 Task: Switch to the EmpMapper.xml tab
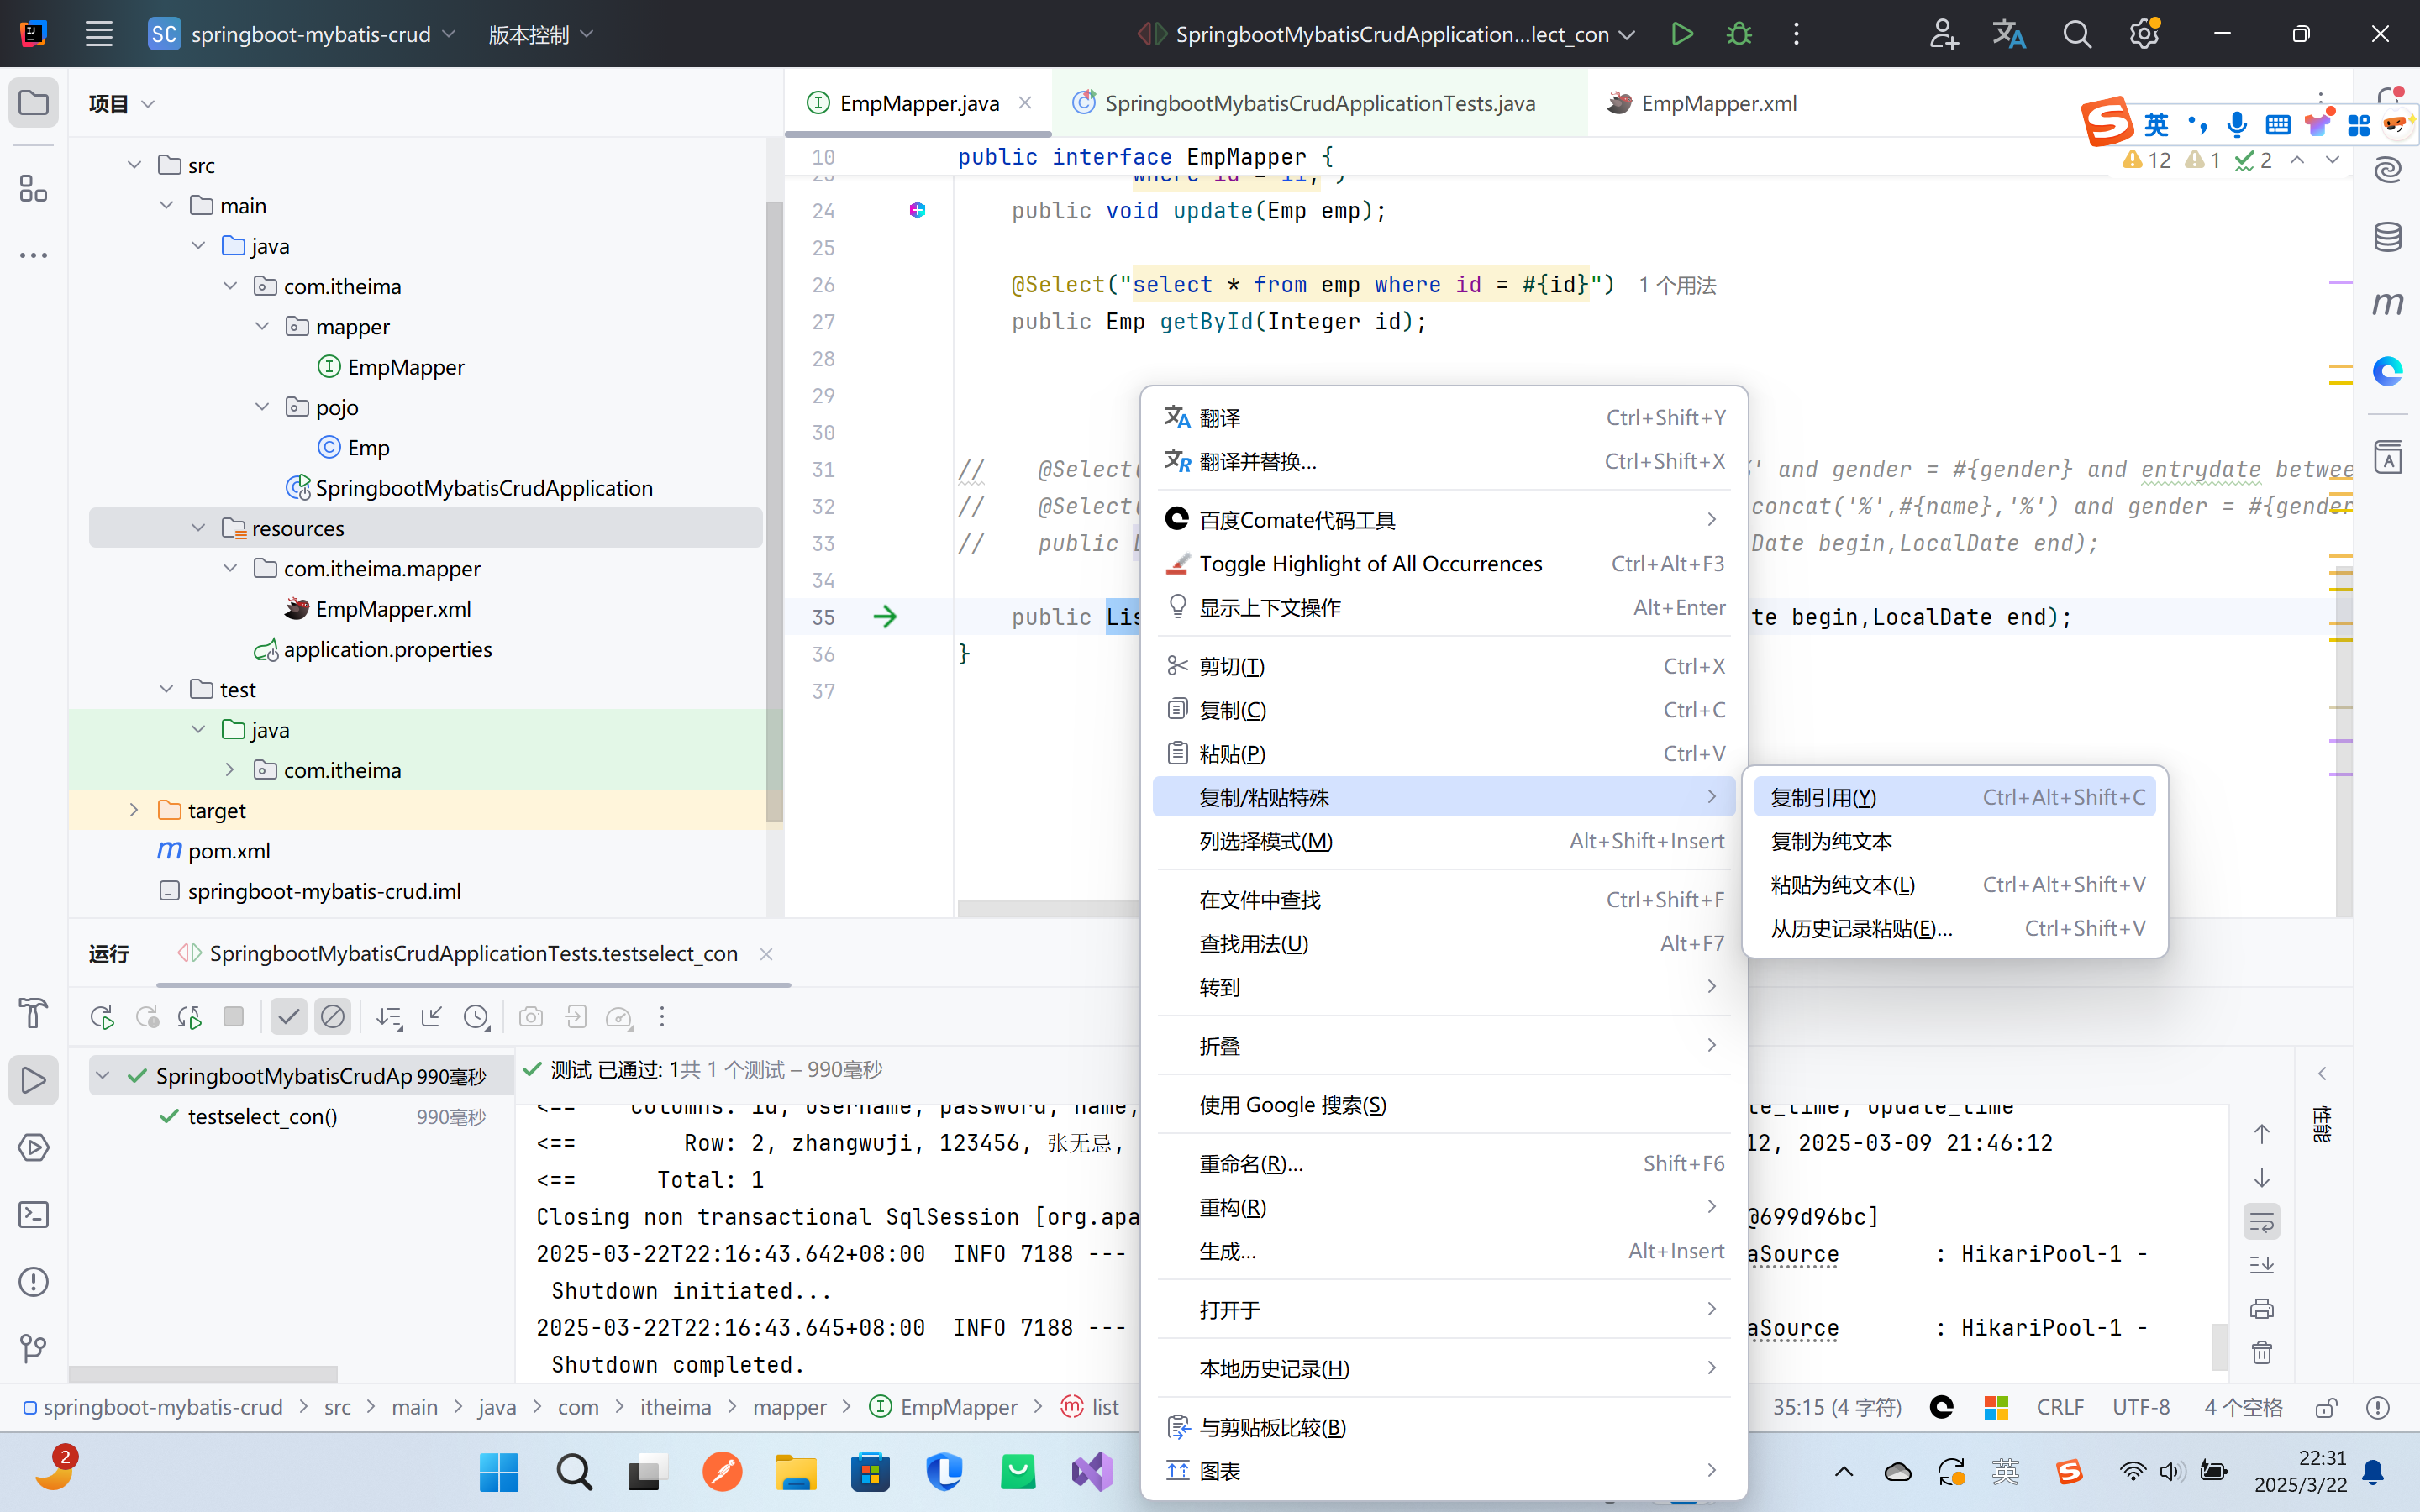pos(1717,103)
